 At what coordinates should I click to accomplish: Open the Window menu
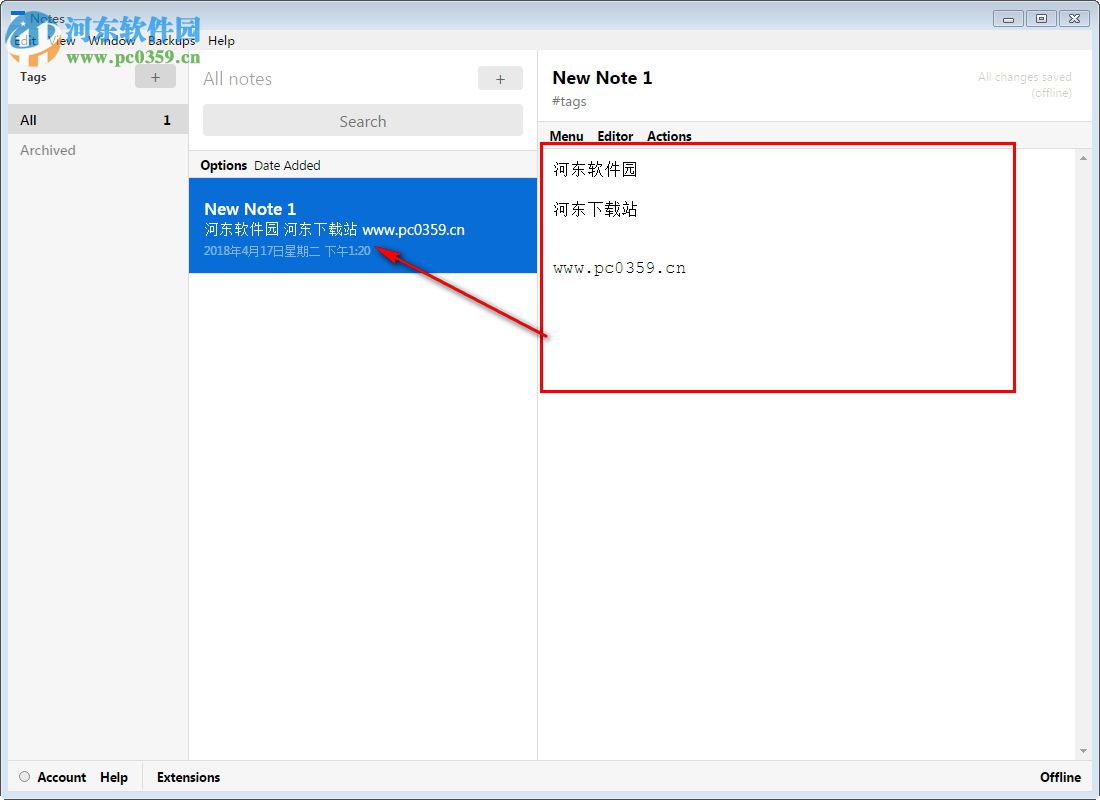(x=112, y=41)
